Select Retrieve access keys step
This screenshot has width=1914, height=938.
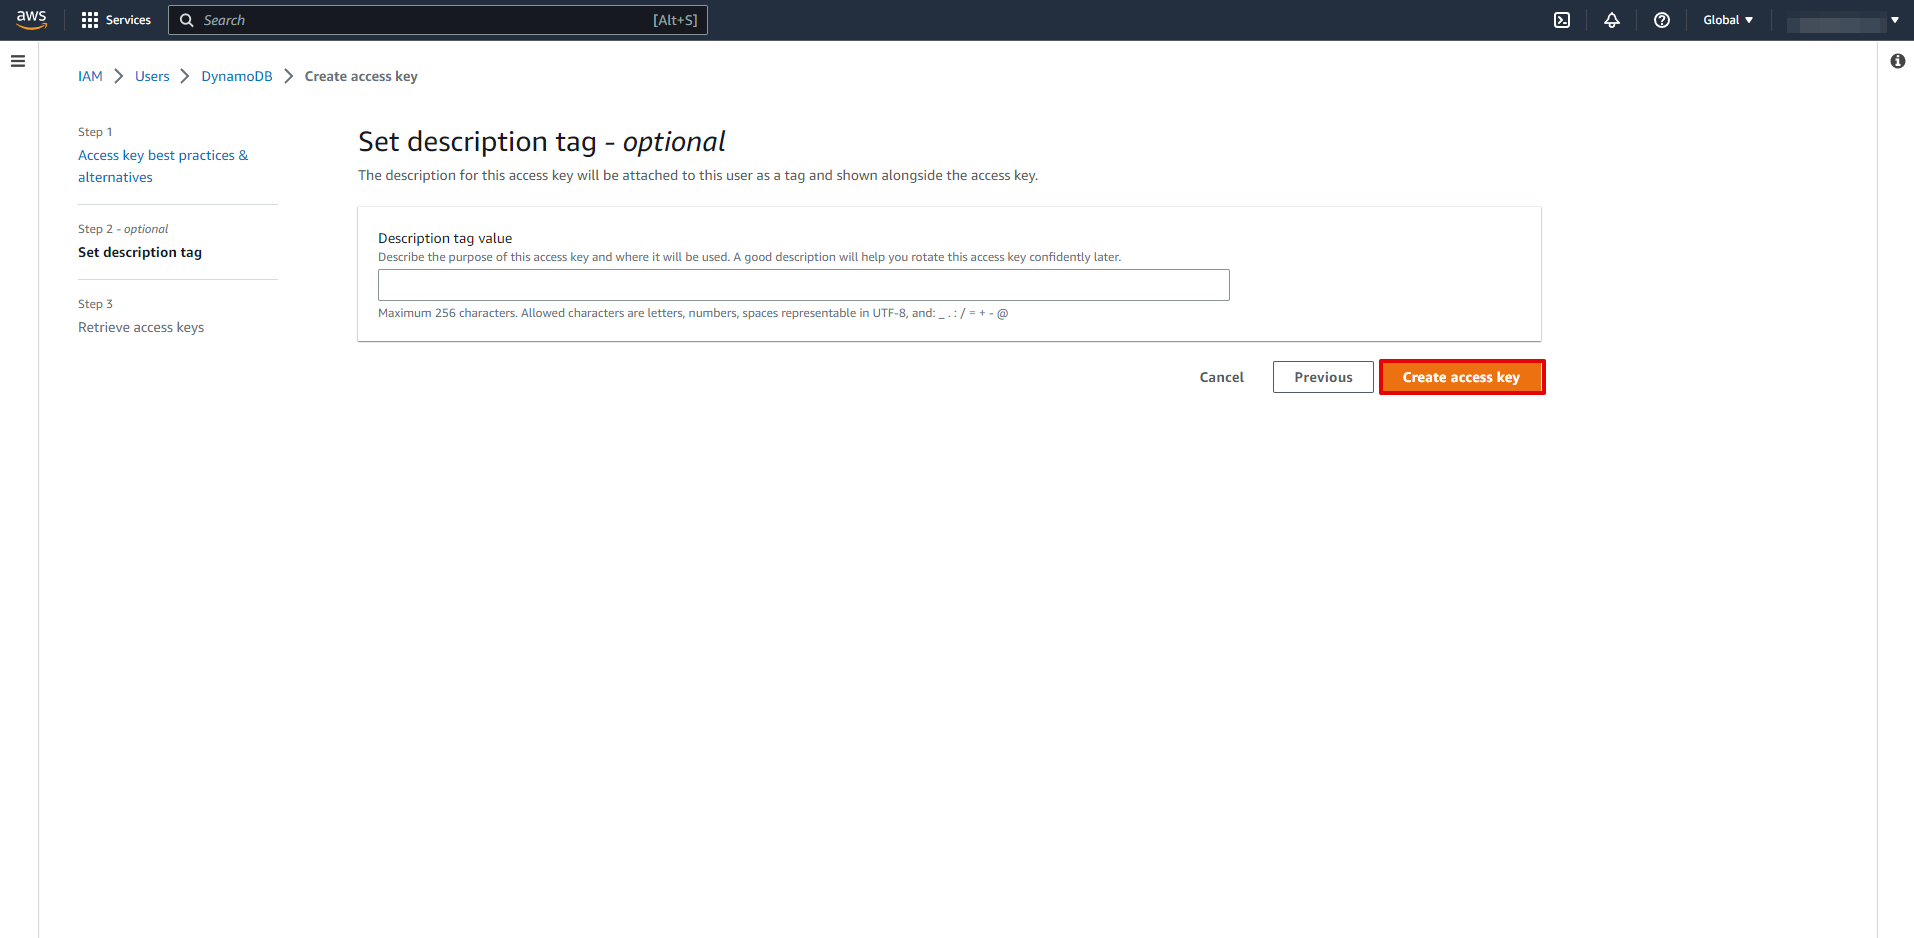pyautogui.click(x=141, y=327)
